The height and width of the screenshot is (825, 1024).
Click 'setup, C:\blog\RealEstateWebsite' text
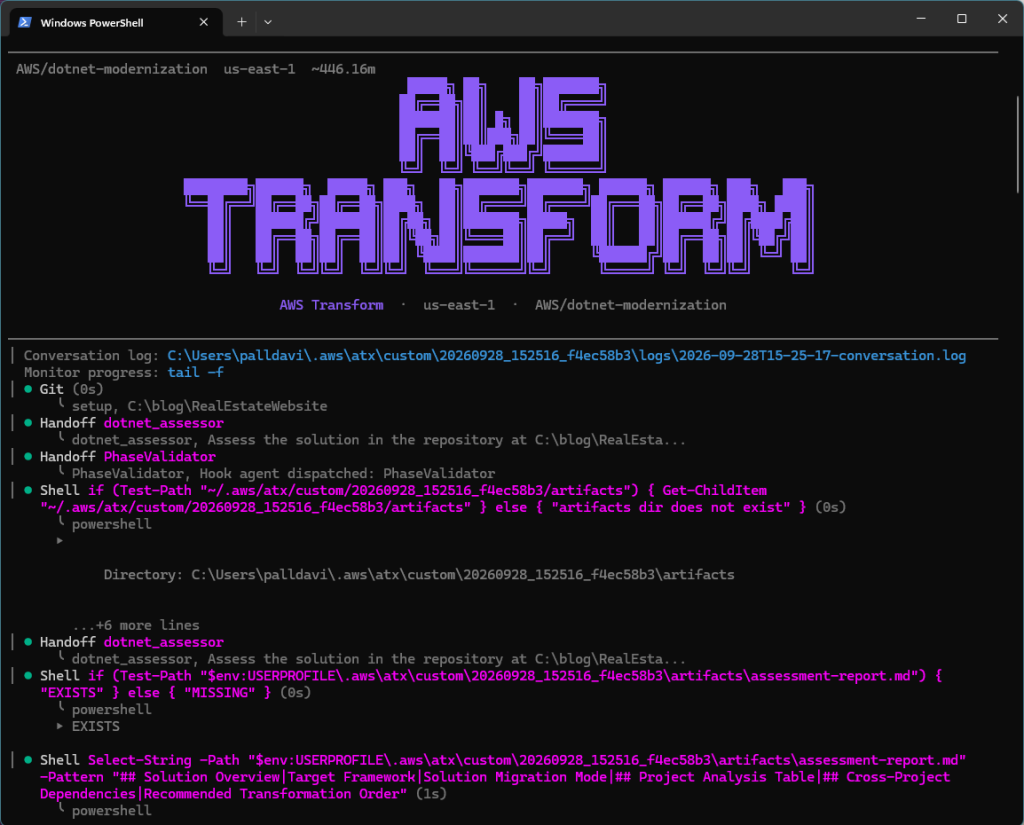(x=199, y=406)
